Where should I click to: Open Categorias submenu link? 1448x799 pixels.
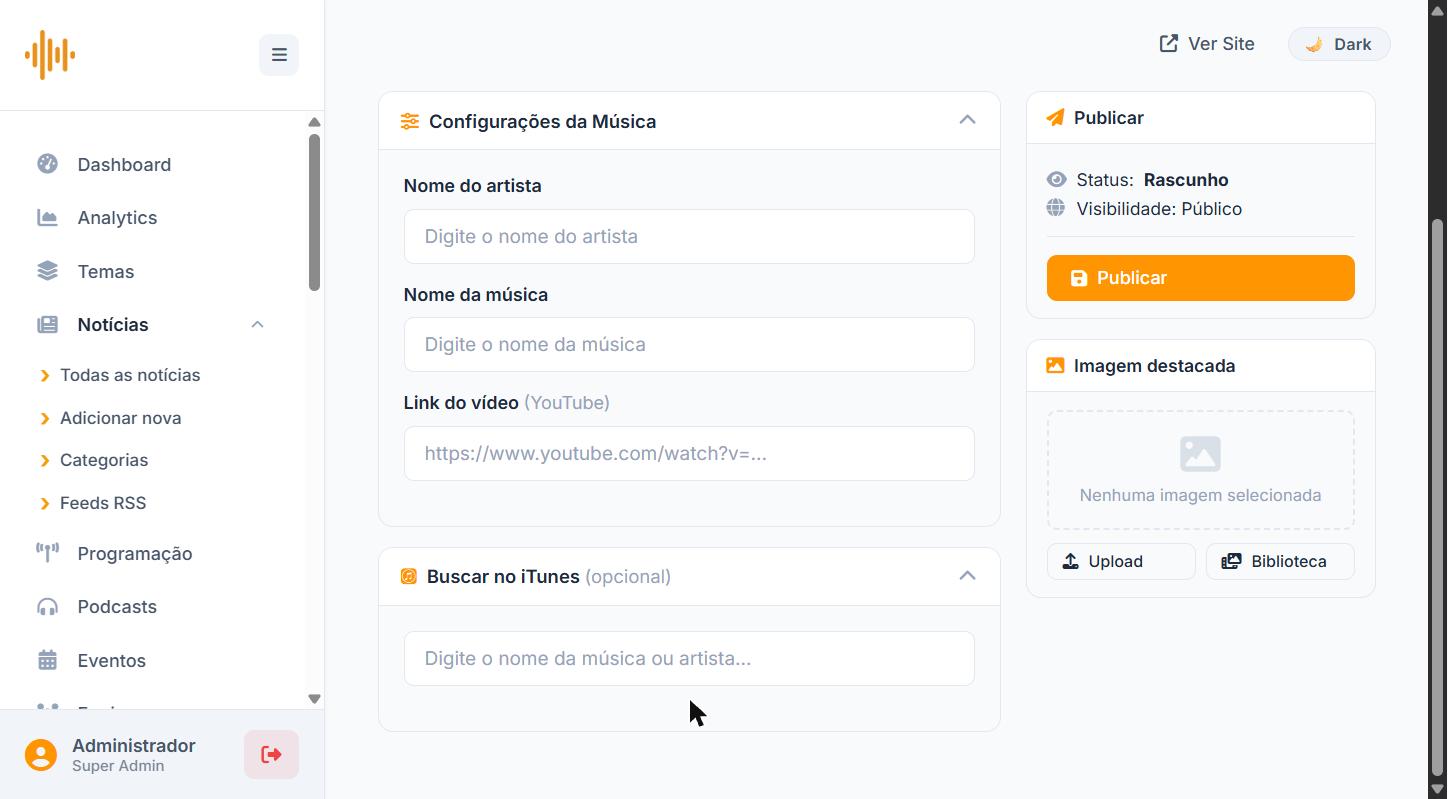(x=104, y=460)
